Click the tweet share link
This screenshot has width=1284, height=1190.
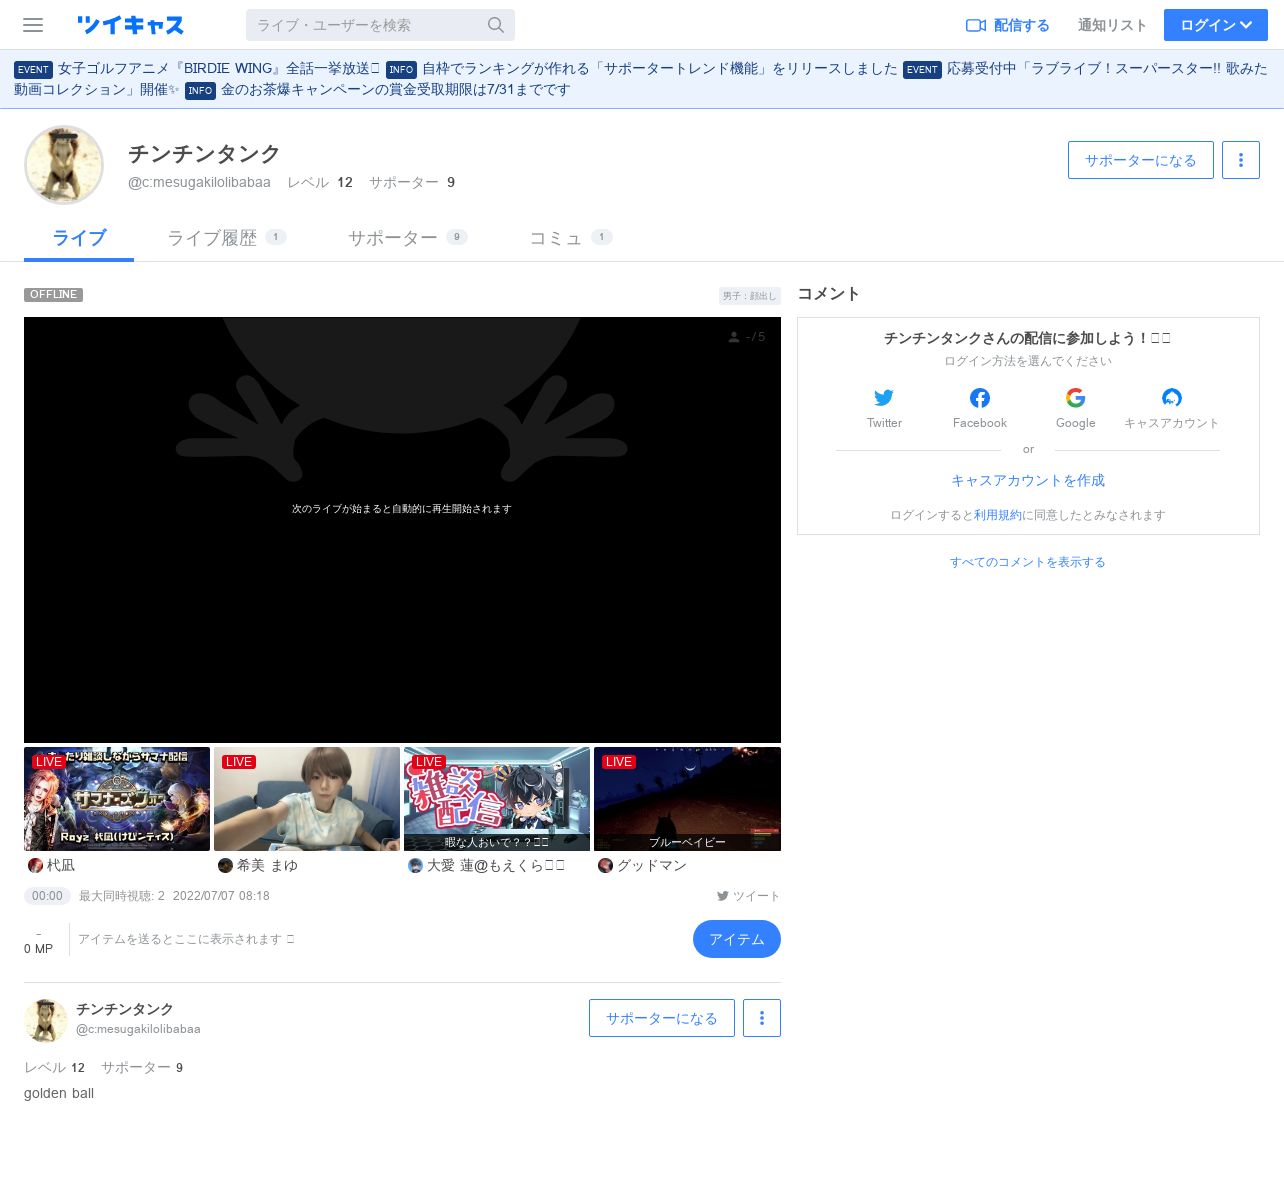748,896
